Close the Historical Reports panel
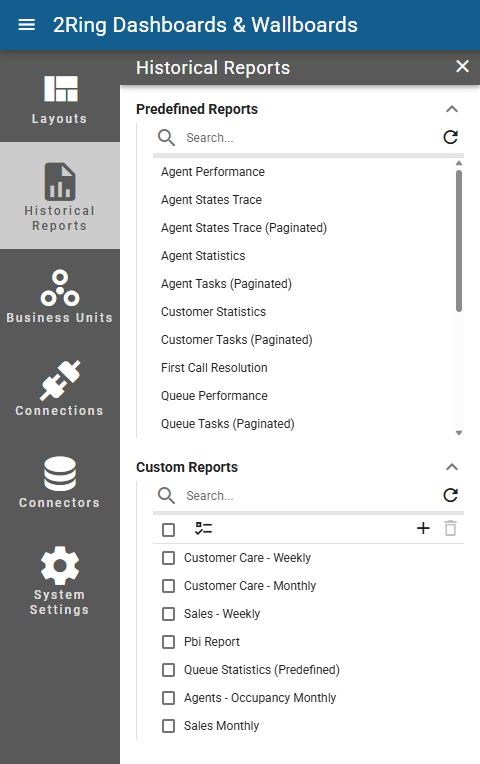The width and height of the screenshot is (480, 764). (x=462, y=66)
